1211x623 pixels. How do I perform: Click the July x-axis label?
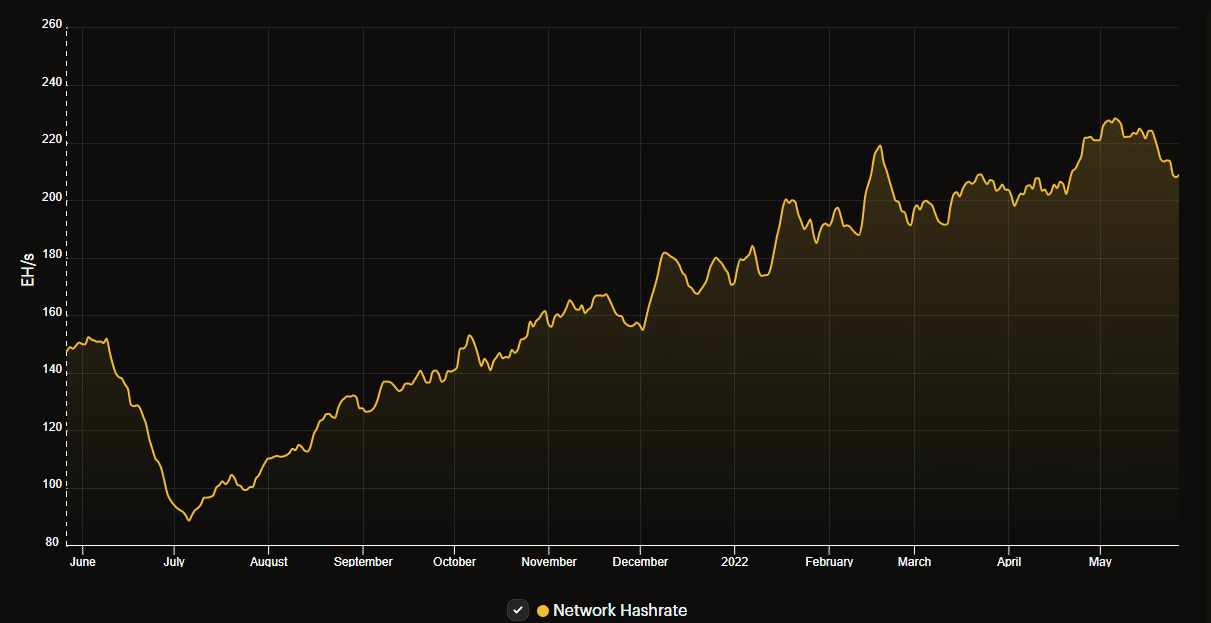174,562
